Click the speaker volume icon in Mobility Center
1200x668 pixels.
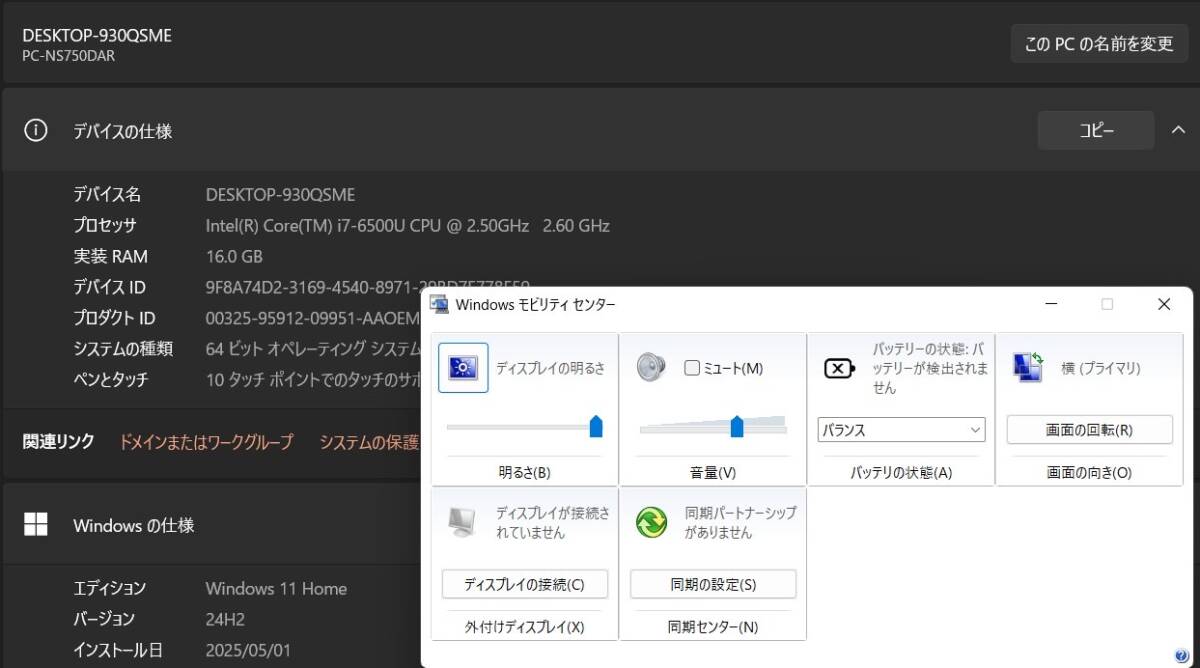pyautogui.click(x=651, y=368)
